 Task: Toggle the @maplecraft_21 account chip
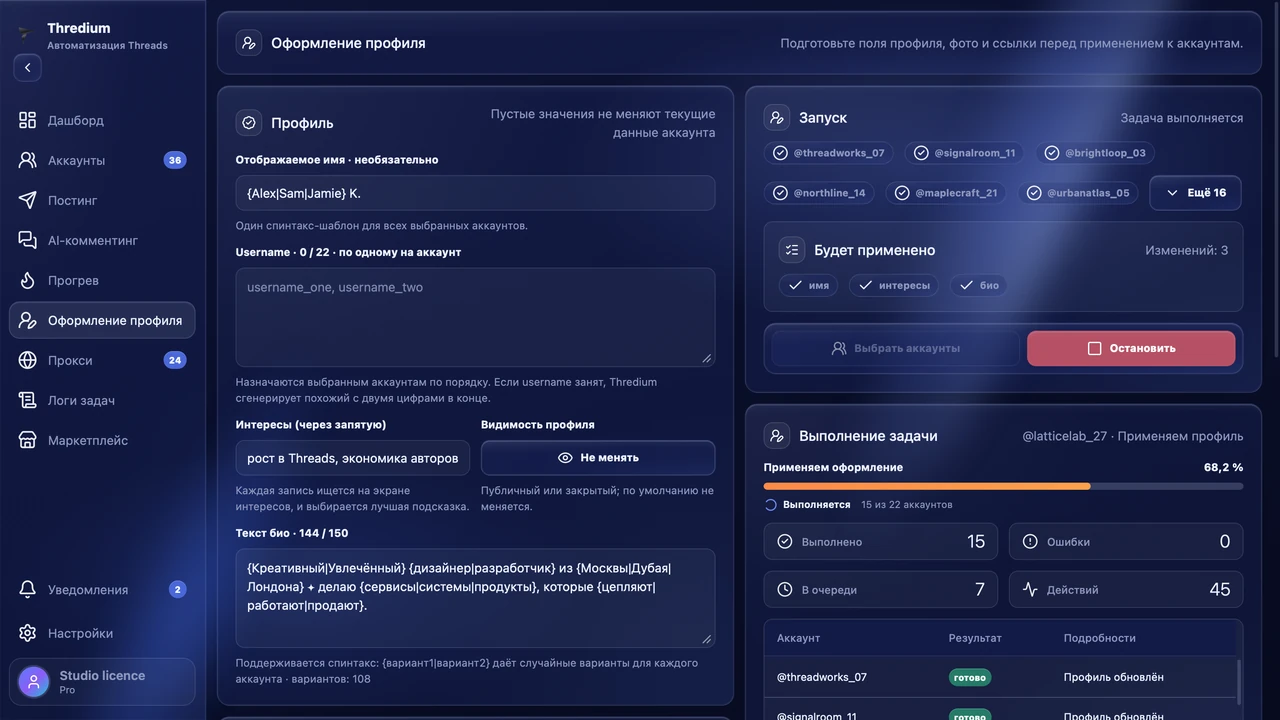point(946,193)
